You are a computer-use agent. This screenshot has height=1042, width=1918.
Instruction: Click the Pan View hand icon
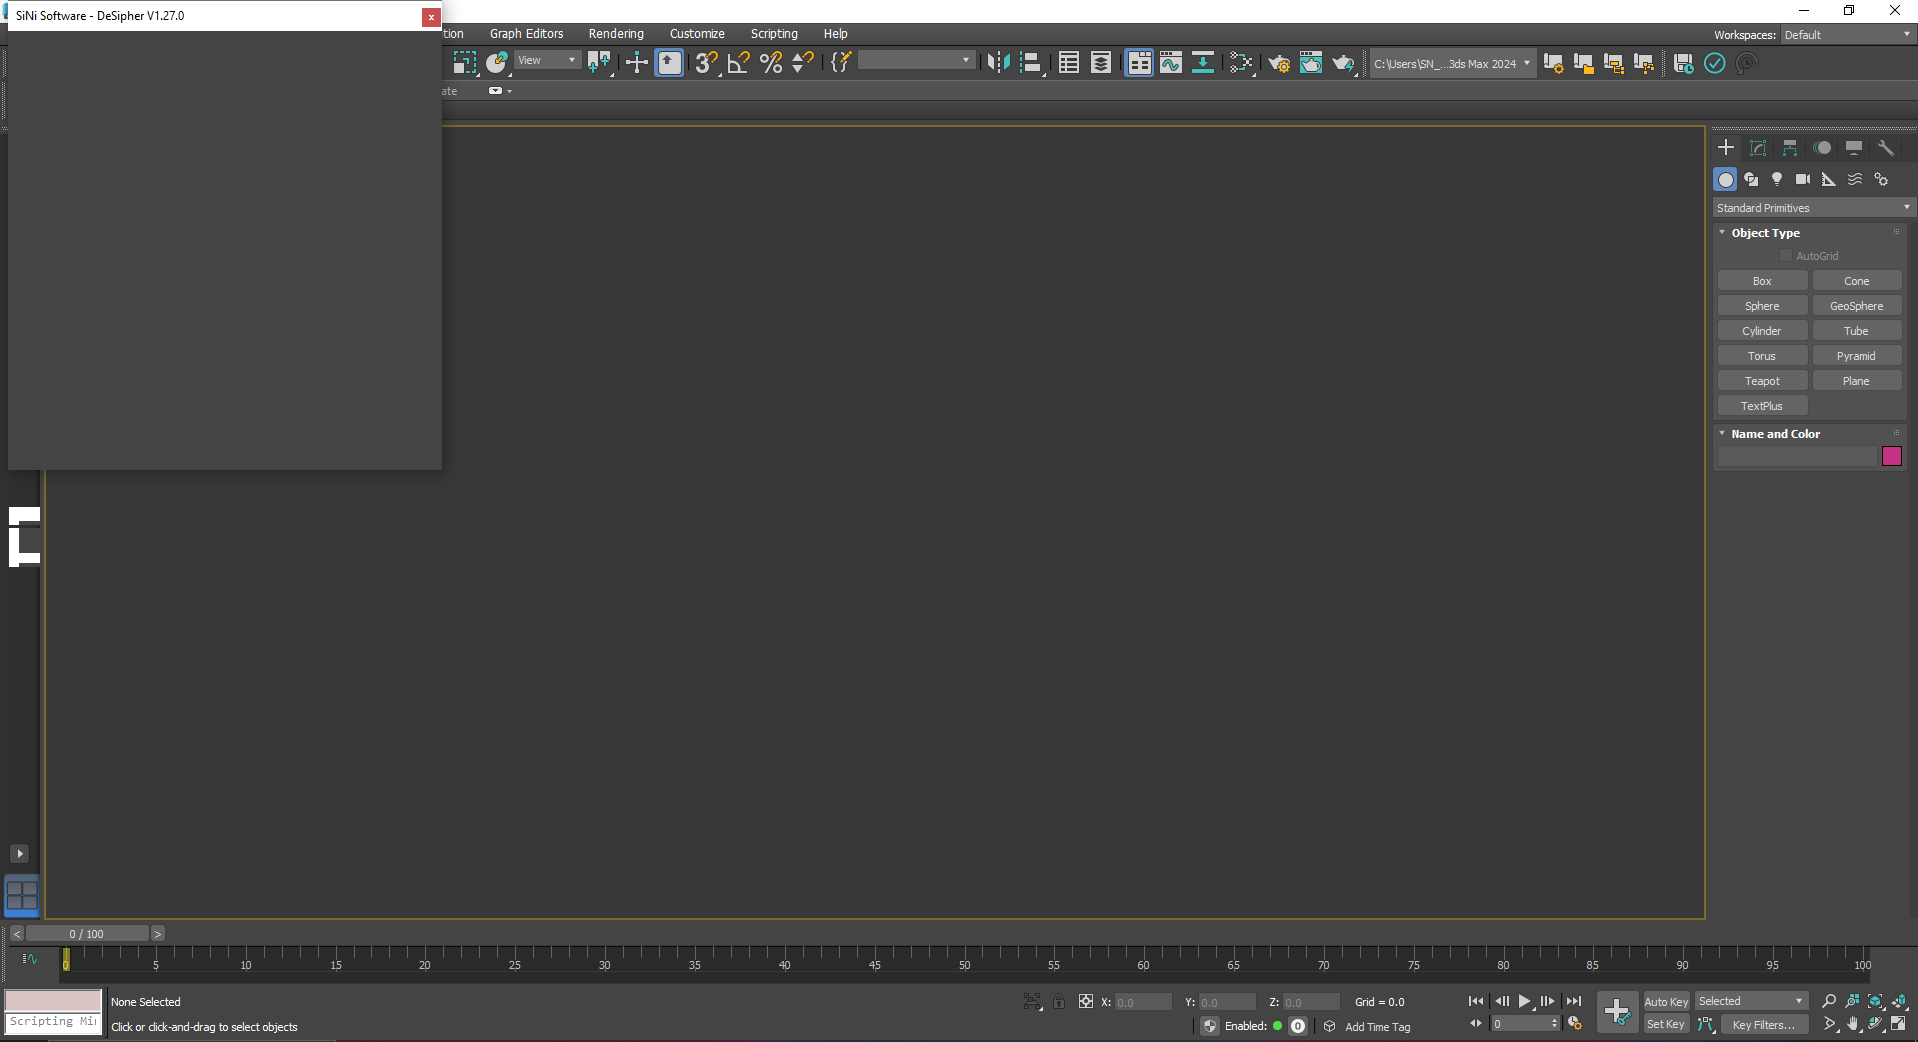[x=1853, y=1024]
